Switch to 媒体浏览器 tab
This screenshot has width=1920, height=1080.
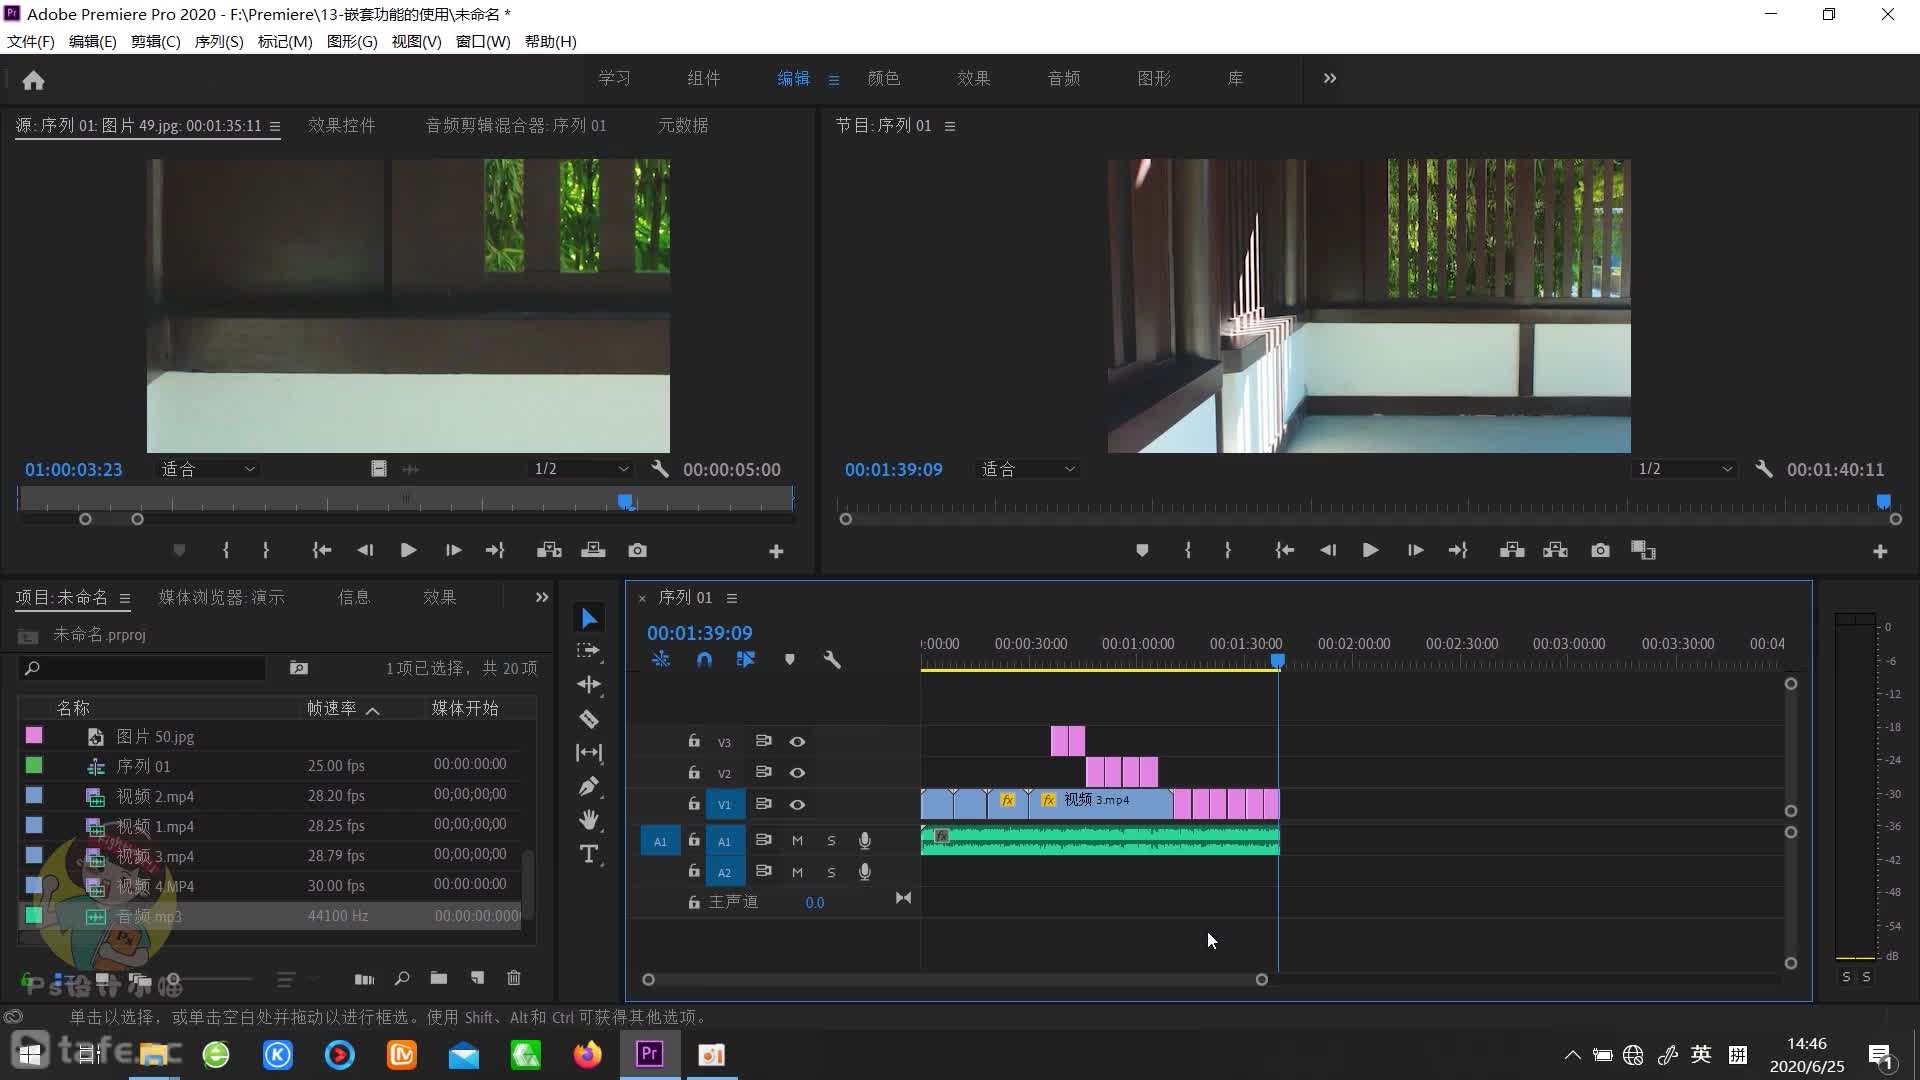click(x=222, y=597)
